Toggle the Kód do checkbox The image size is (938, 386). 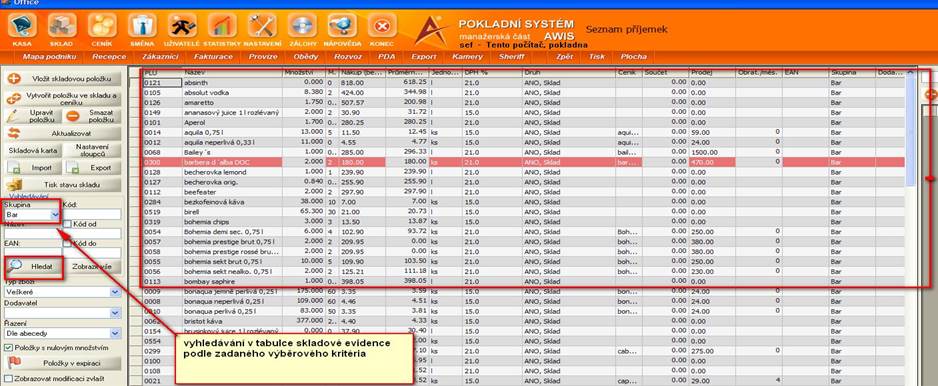(x=67, y=244)
